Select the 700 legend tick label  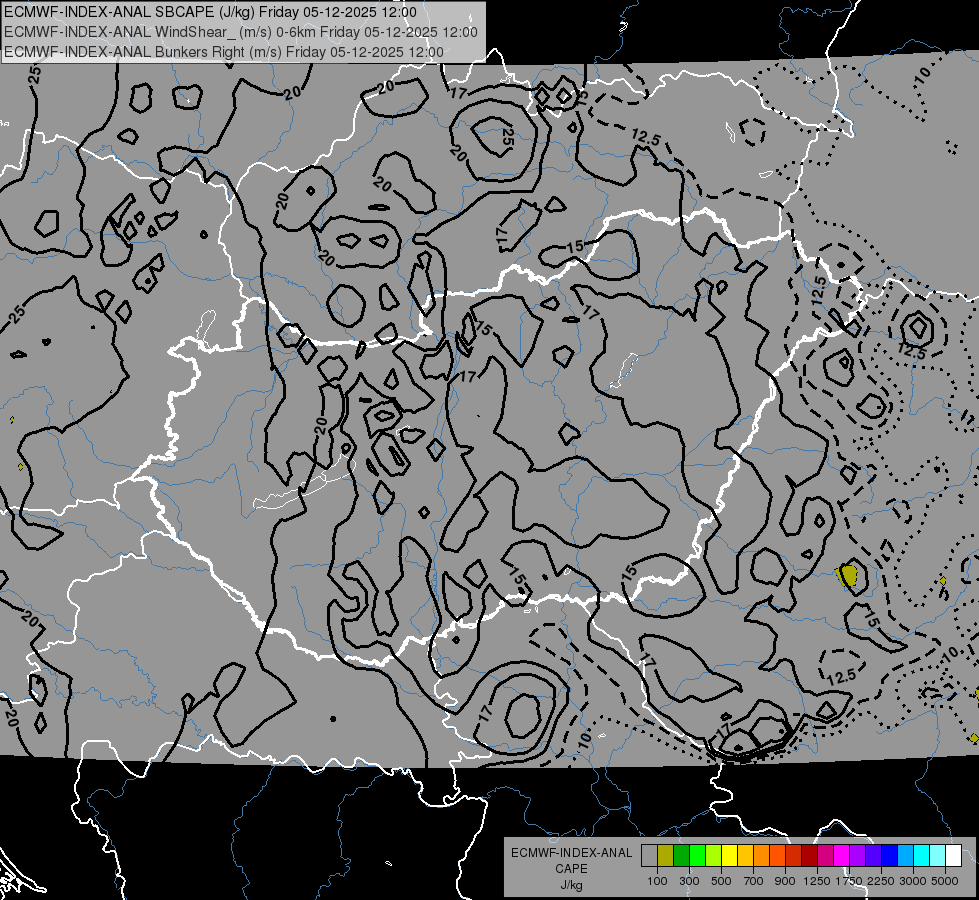[754, 881]
